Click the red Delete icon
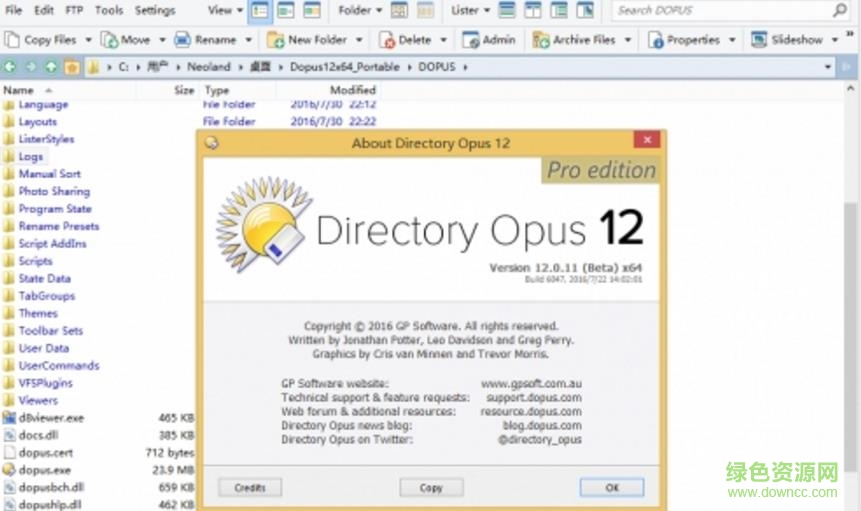 (387, 40)
